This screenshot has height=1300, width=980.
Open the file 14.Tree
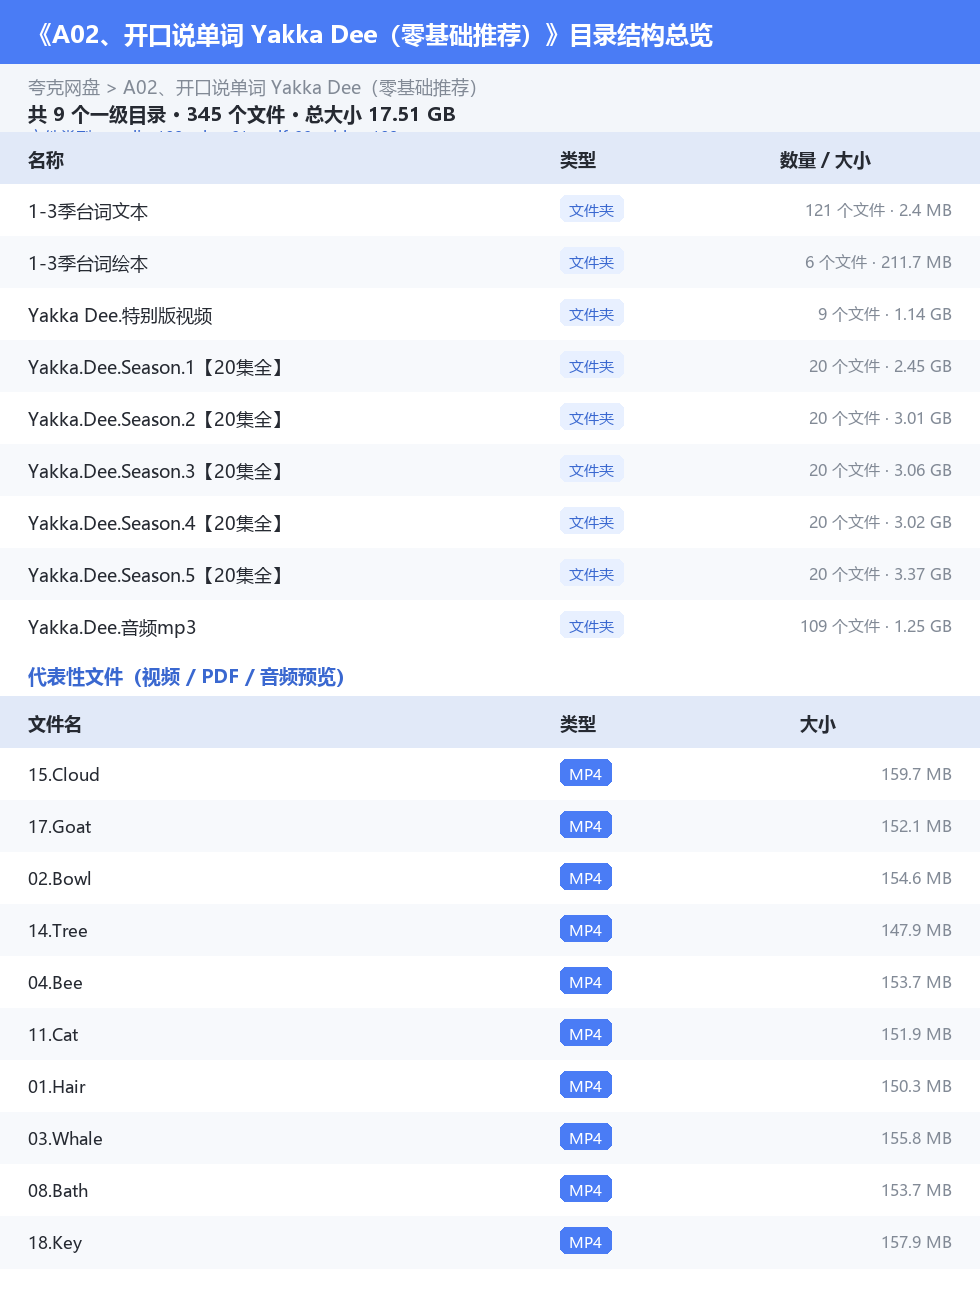tap(58, 931)
